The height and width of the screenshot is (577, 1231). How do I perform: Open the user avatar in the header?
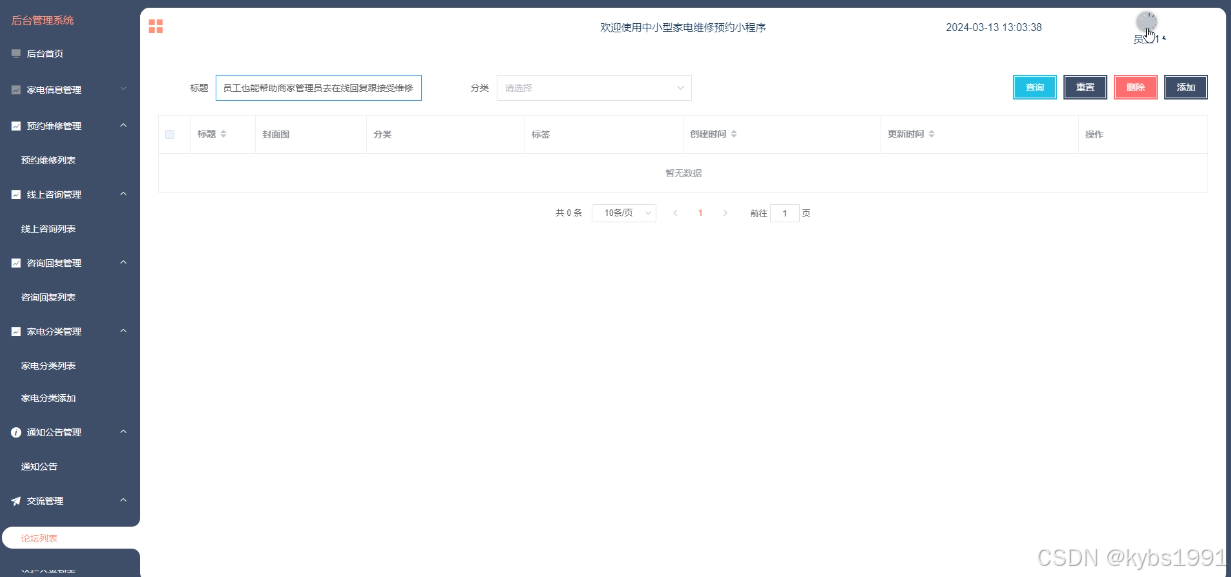click(1146, 22)
